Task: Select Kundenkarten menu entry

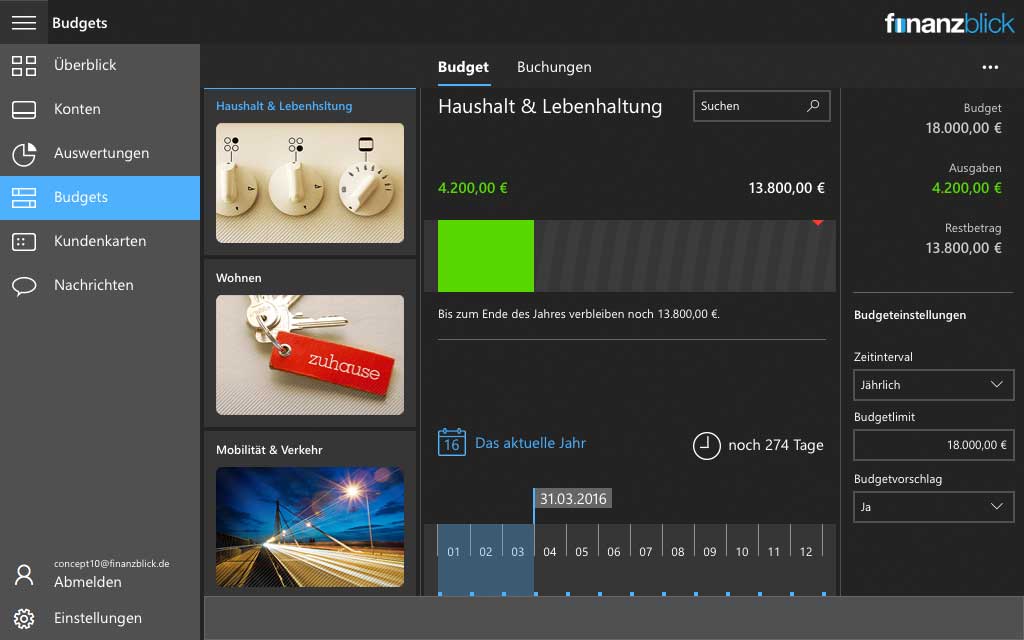Action: pyautogui.click(x=100, y=242)
